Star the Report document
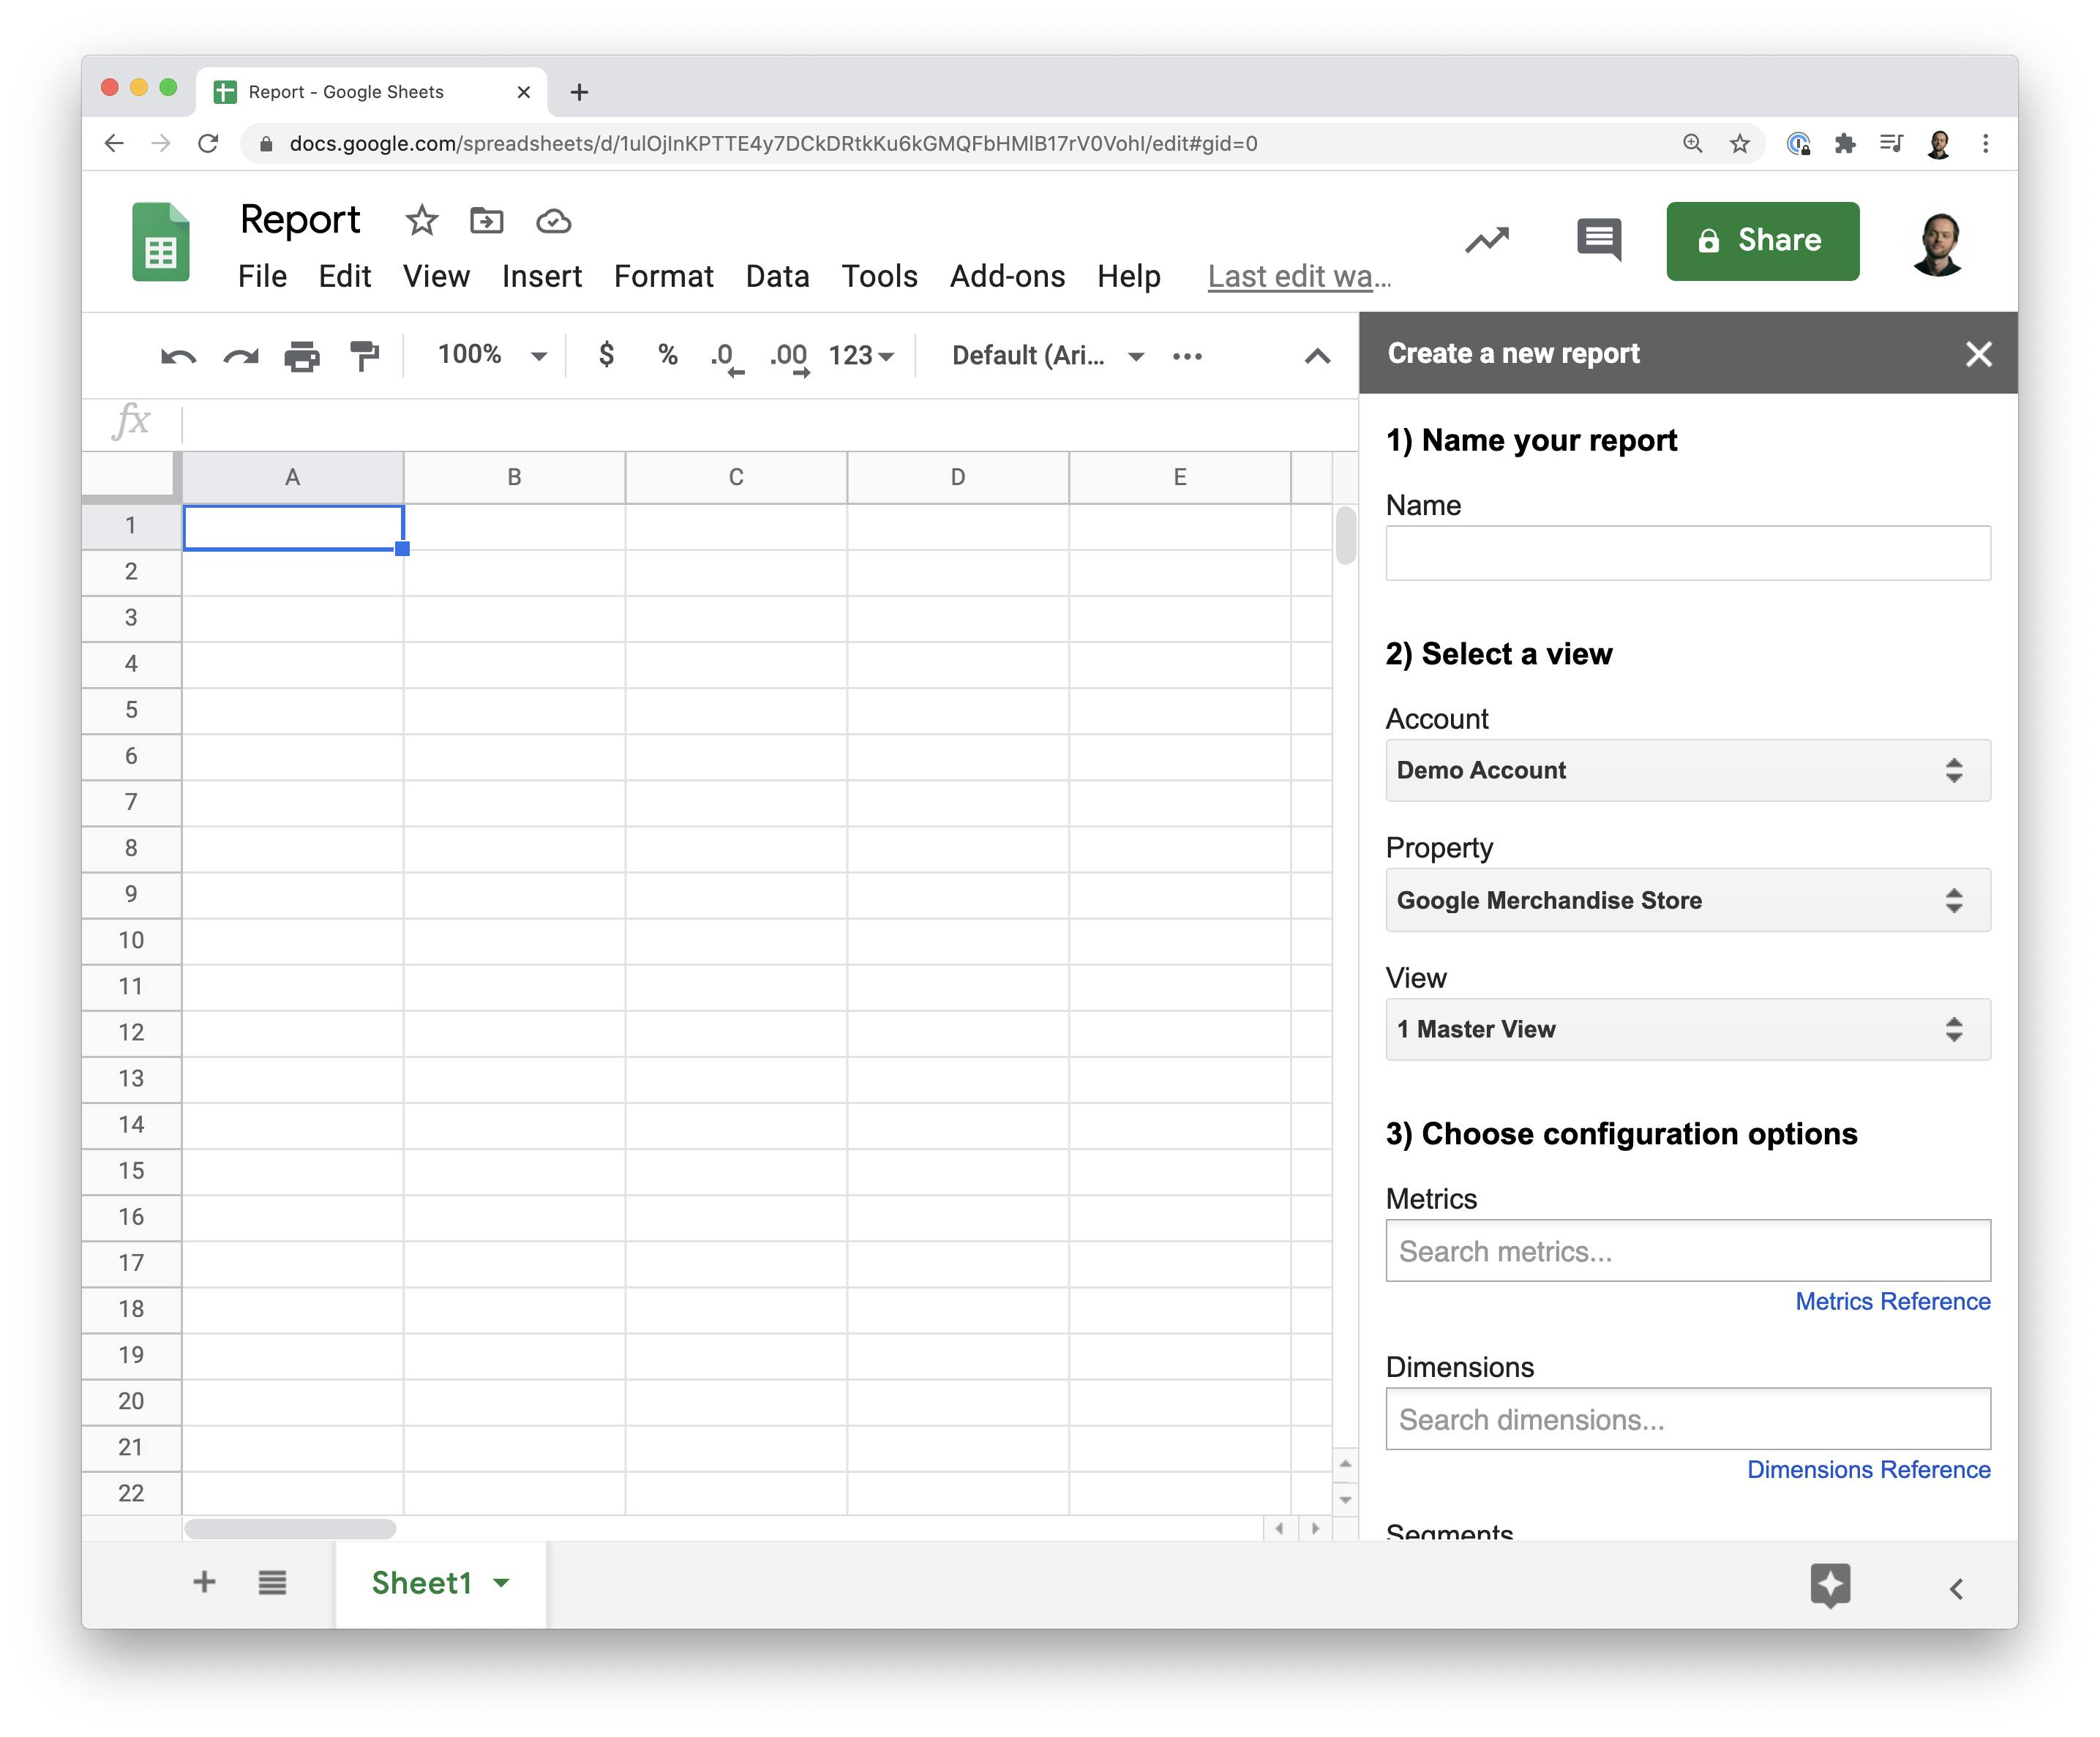Image resolution: width=2100 pixels, height=1737 pixels. 421,221
